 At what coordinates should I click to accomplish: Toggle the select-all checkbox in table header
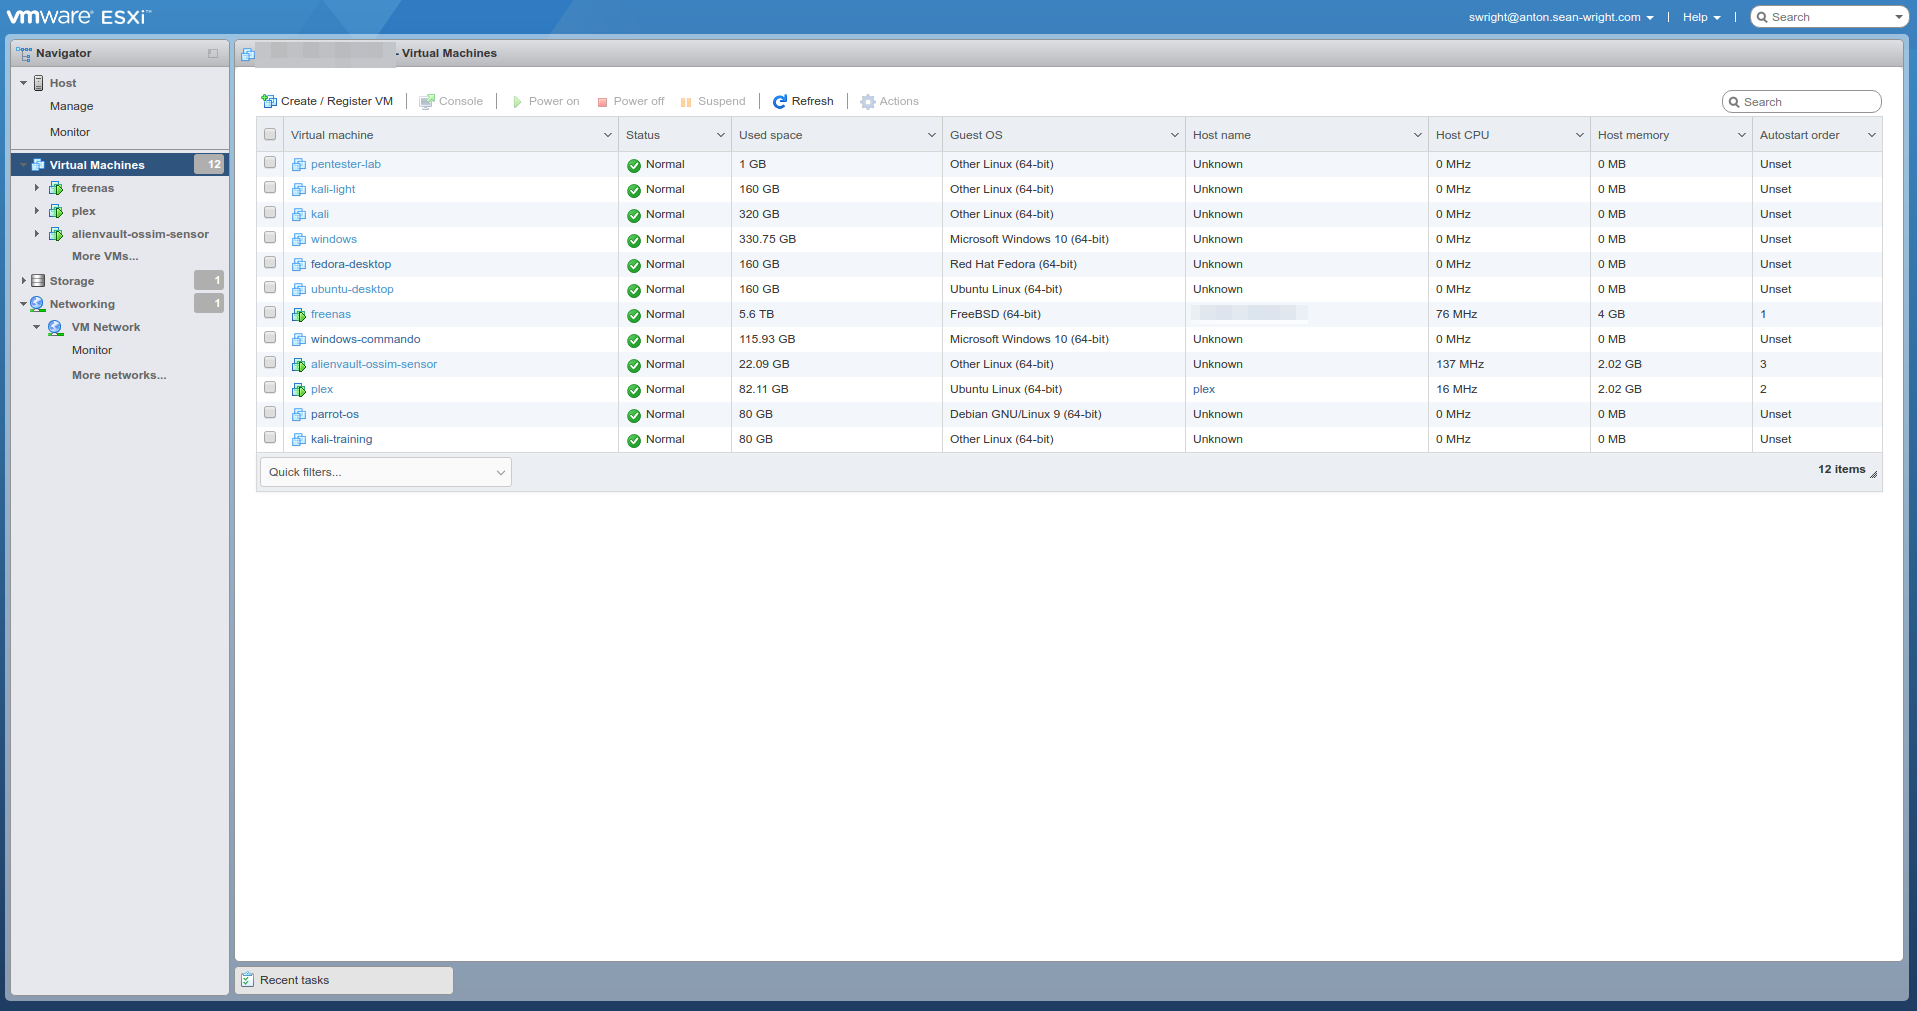[270, 135]
